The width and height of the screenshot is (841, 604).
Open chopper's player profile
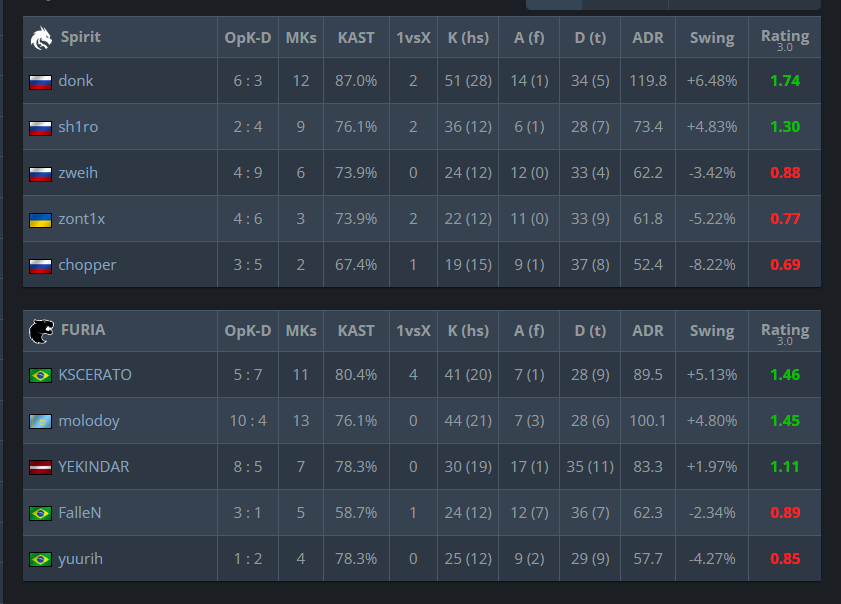tap(87, 266)
